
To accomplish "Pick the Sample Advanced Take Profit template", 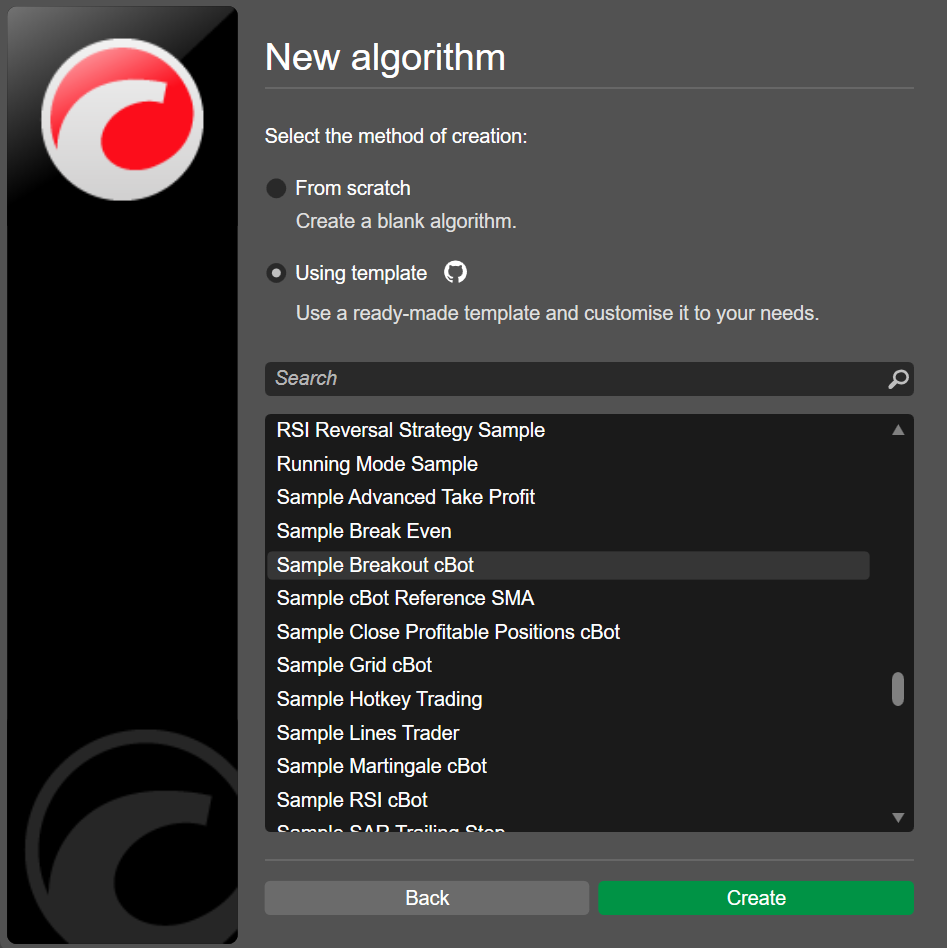I will [405, 497].
